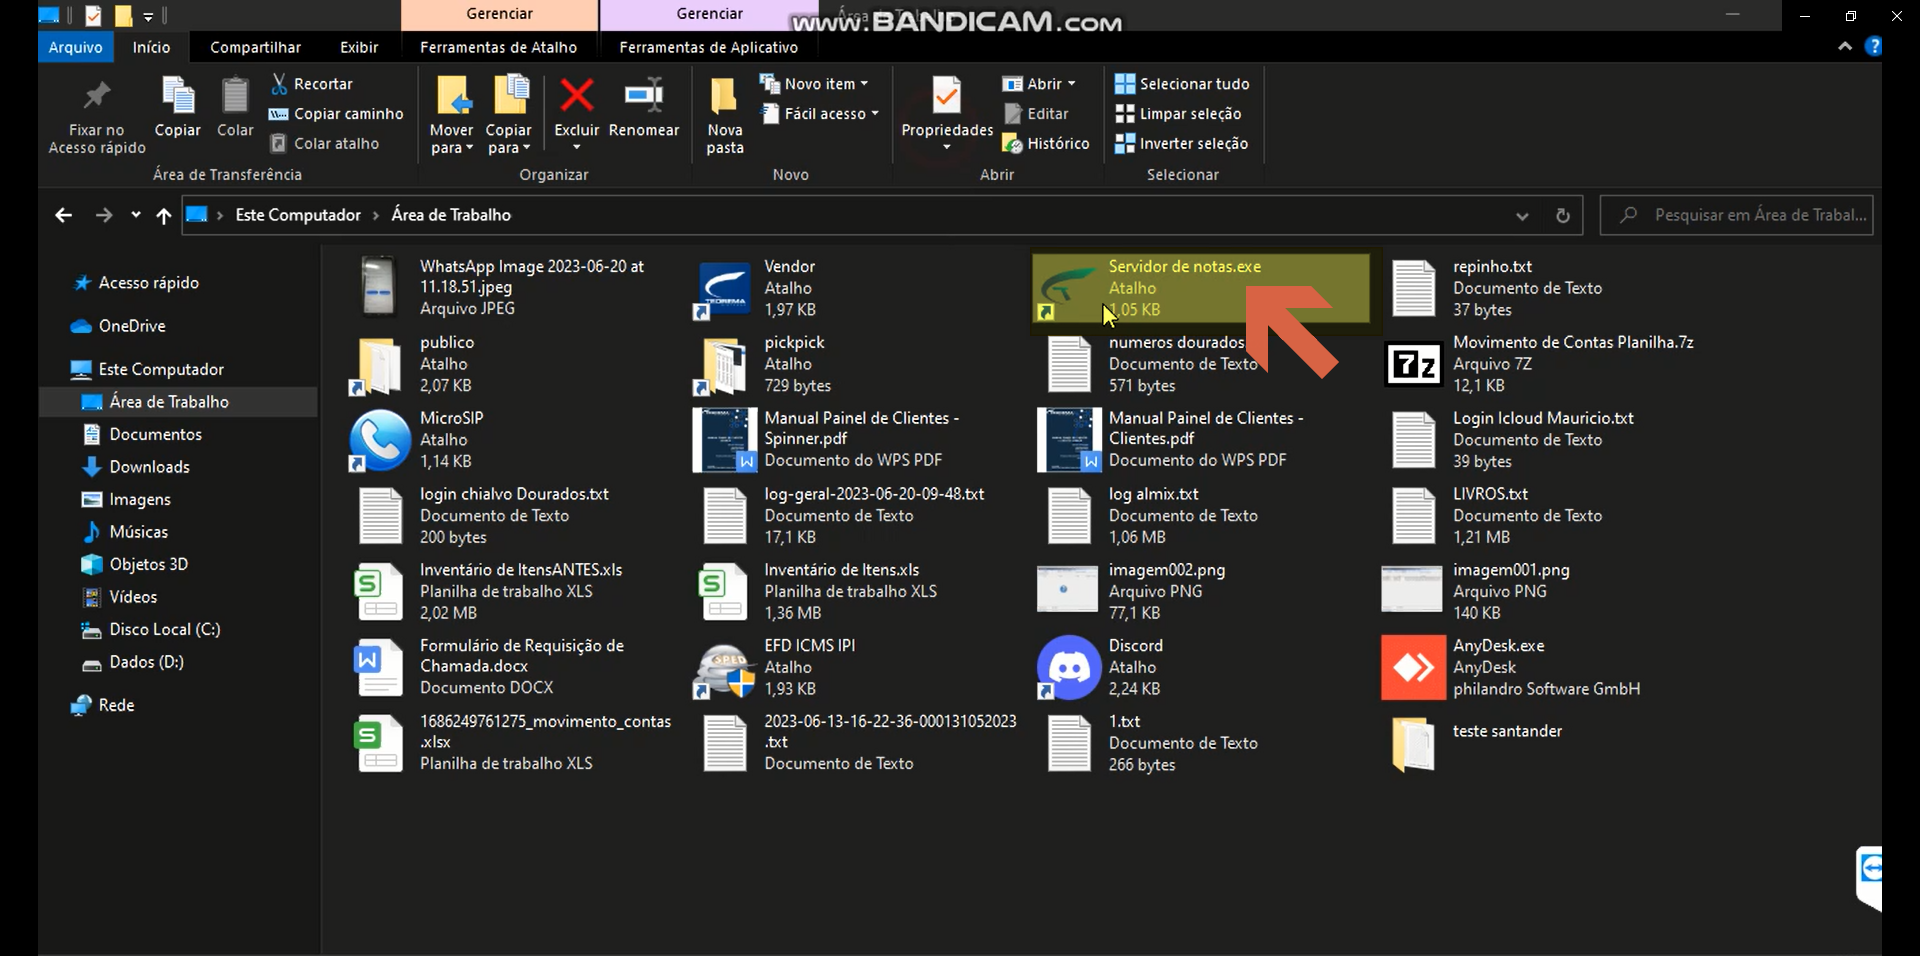Click Limpar seleção
Viewport: 1920px width, 956px height.
click(1178, 114)
